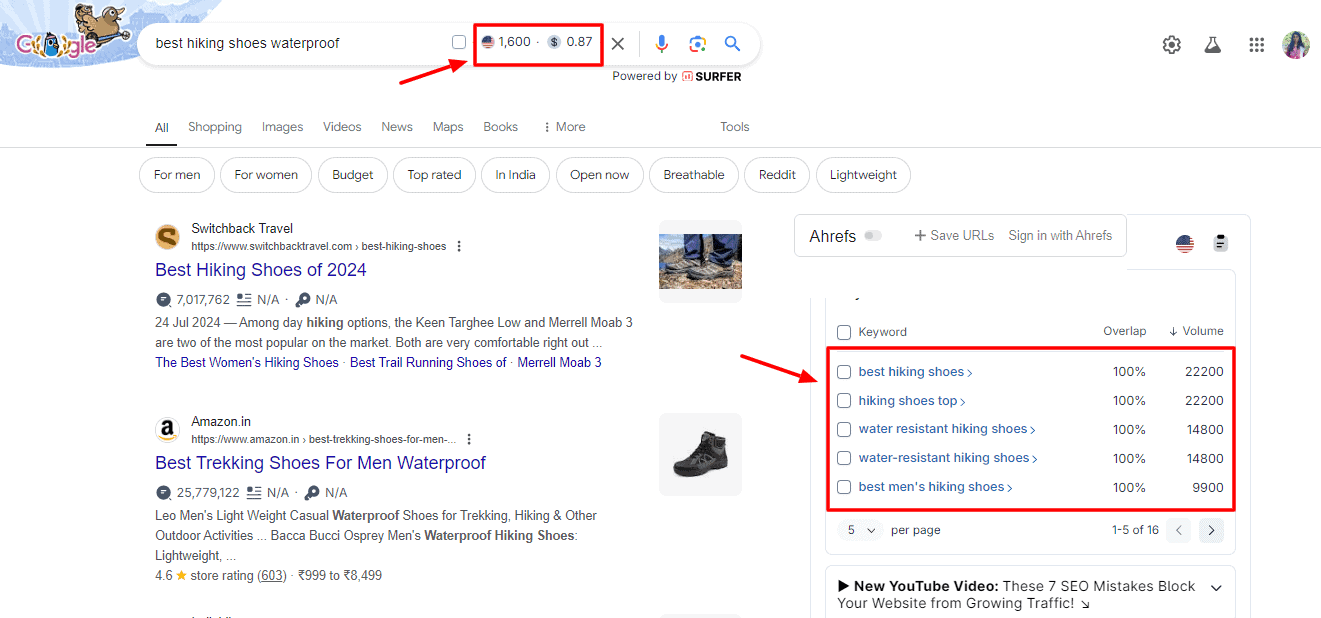The image size is (1321, 618).
Task: Click the Save URLs button
Action: click(954, 235)
